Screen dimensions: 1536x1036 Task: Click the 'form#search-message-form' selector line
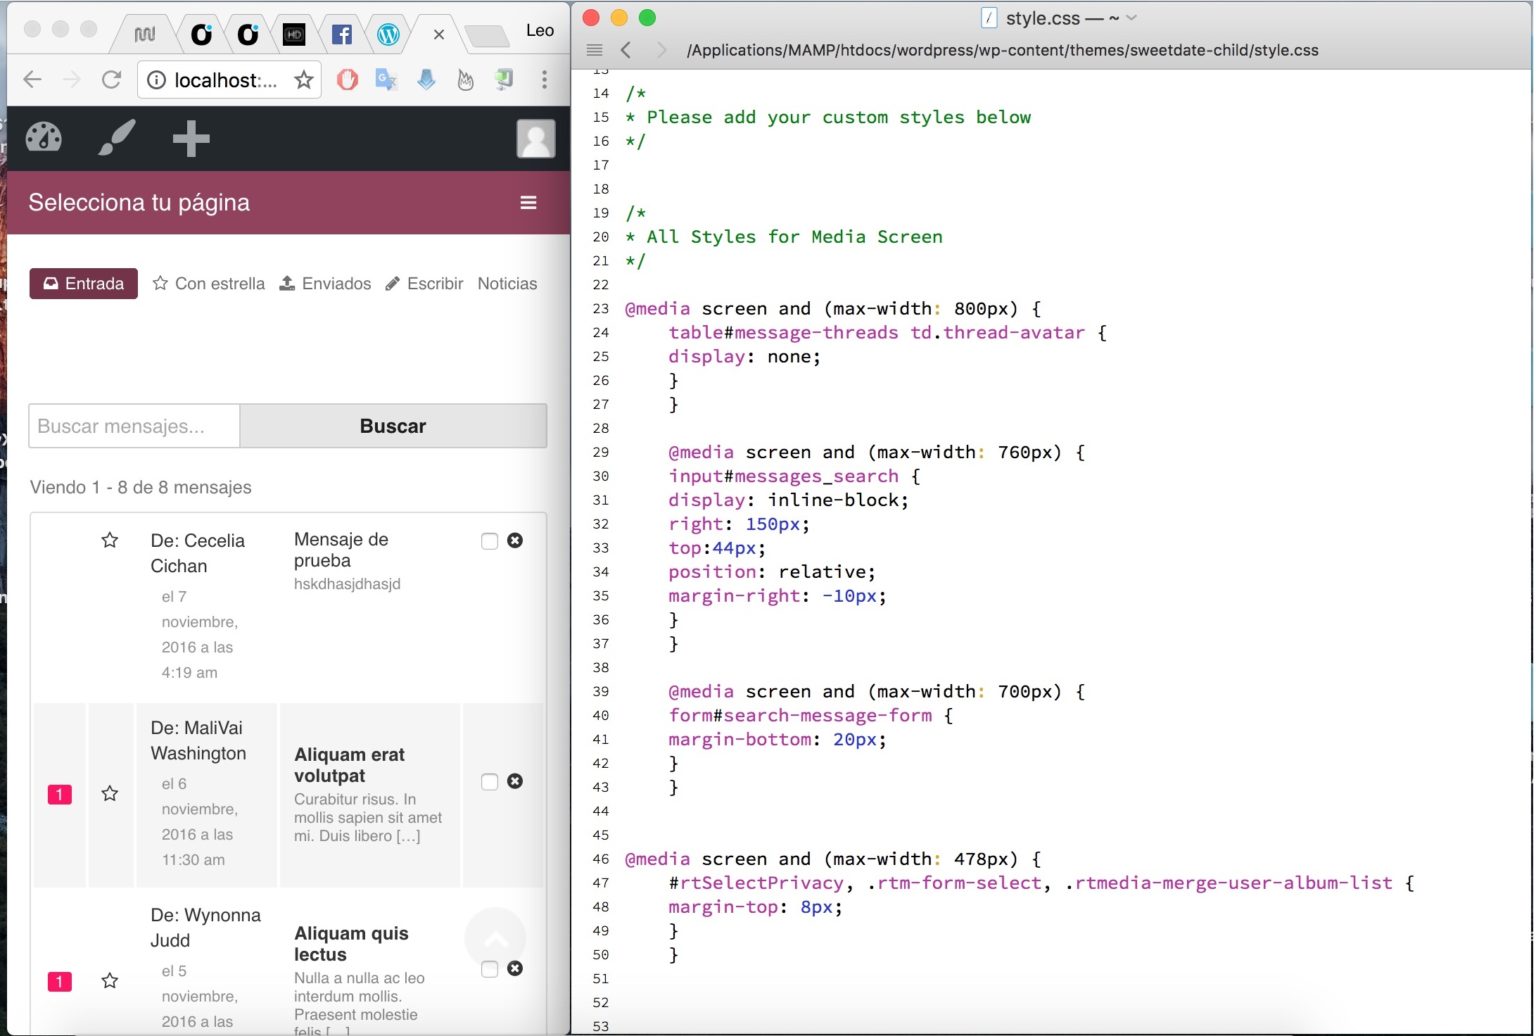tap(811, 715)
